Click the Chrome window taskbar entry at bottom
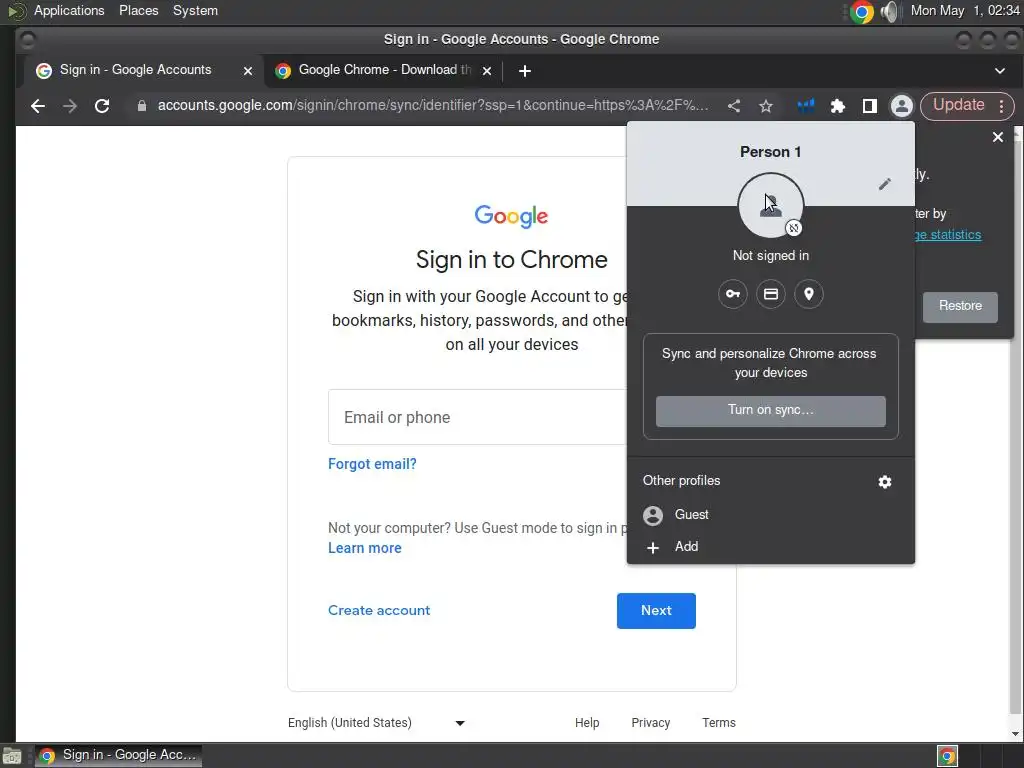Viewport: 1024px width, 768px height. point(118,756)
